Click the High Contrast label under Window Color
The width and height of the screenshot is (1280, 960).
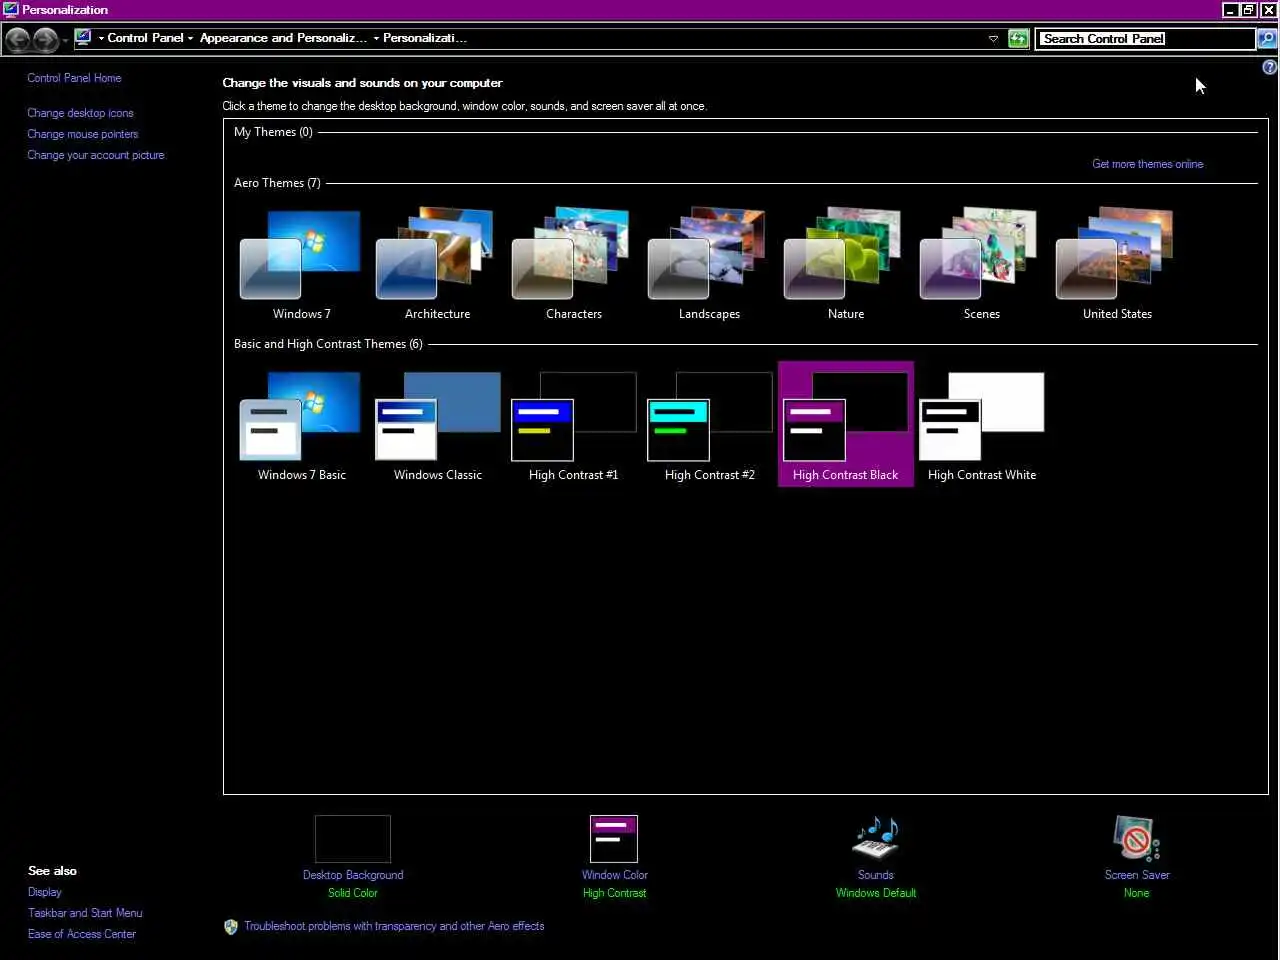click(x=615, y=893)
